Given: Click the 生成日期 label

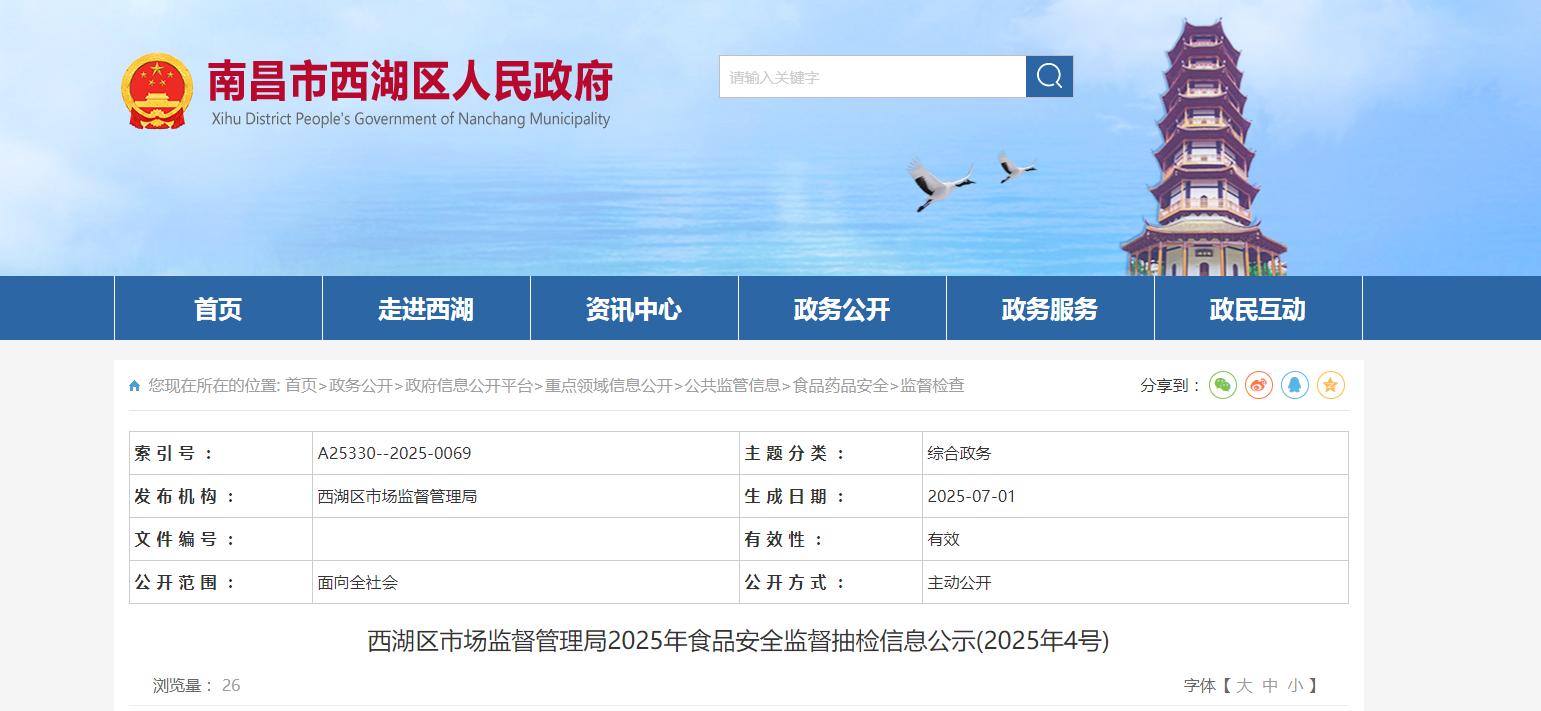Looking at the screenshot, I should 795,496.
